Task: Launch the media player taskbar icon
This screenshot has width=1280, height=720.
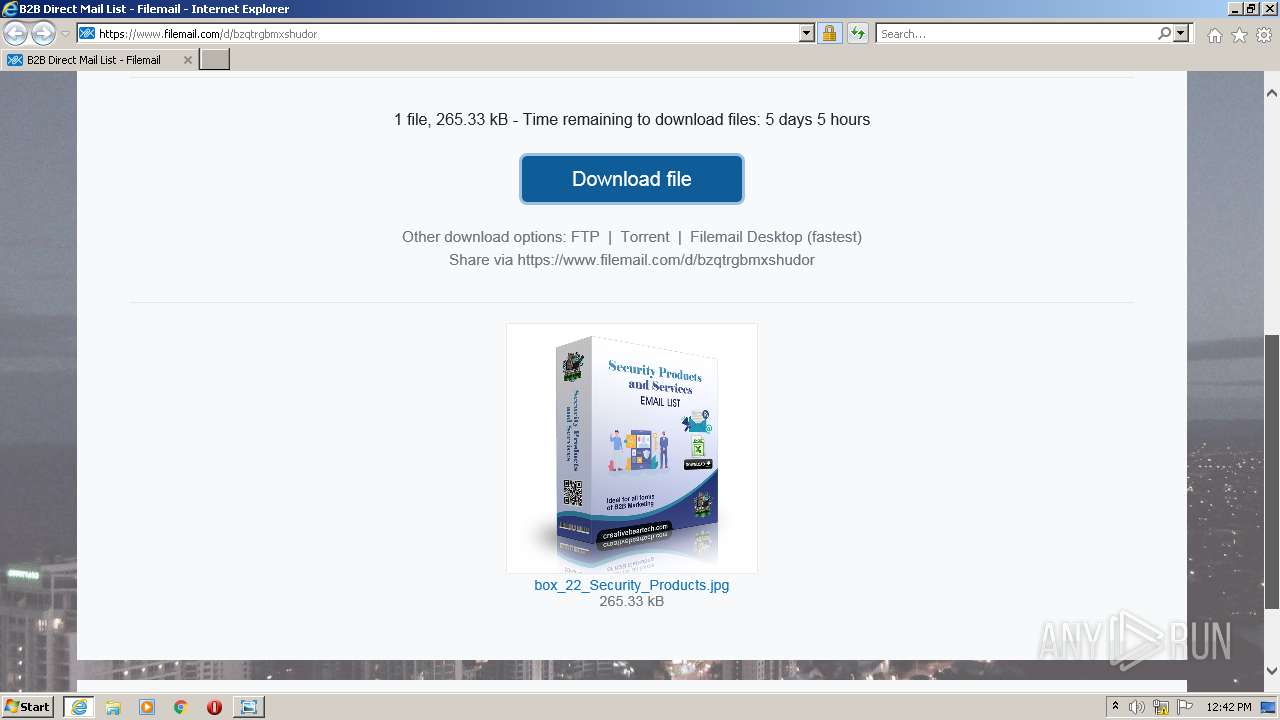Action: pyautogui.click(x=147, y=707)
